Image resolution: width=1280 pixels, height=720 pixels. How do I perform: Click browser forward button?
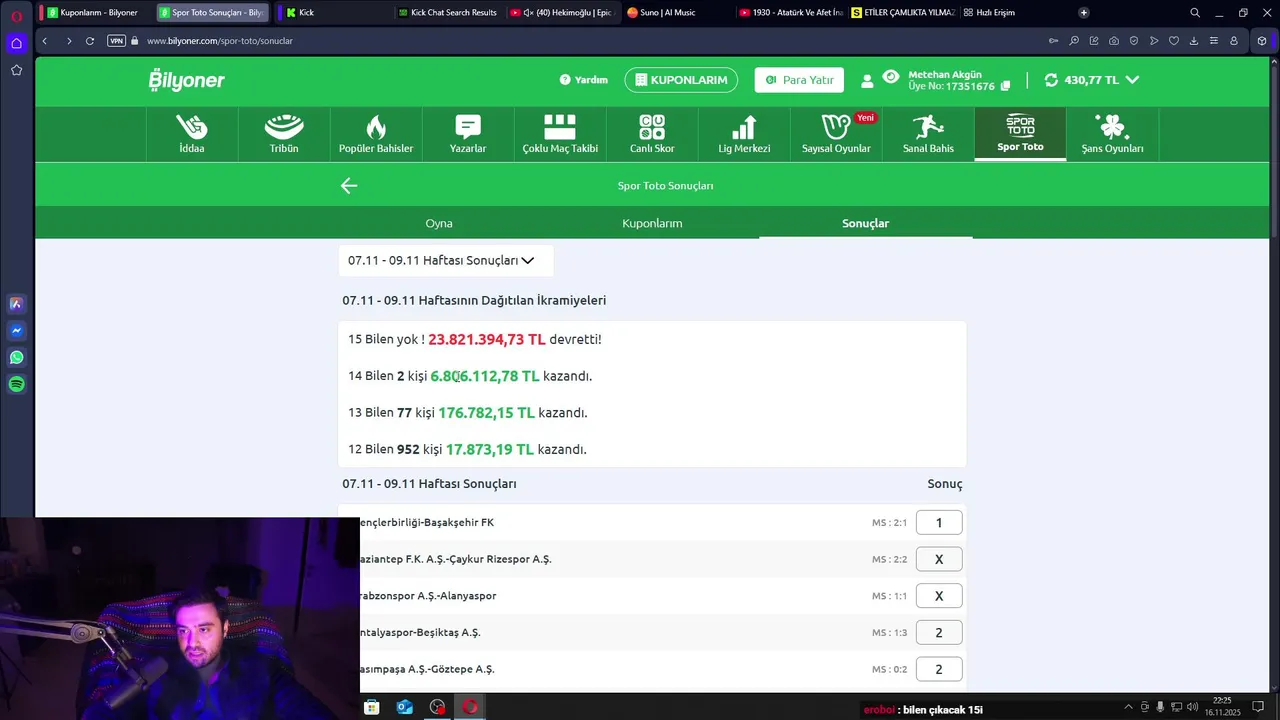(x=68, y=41)
